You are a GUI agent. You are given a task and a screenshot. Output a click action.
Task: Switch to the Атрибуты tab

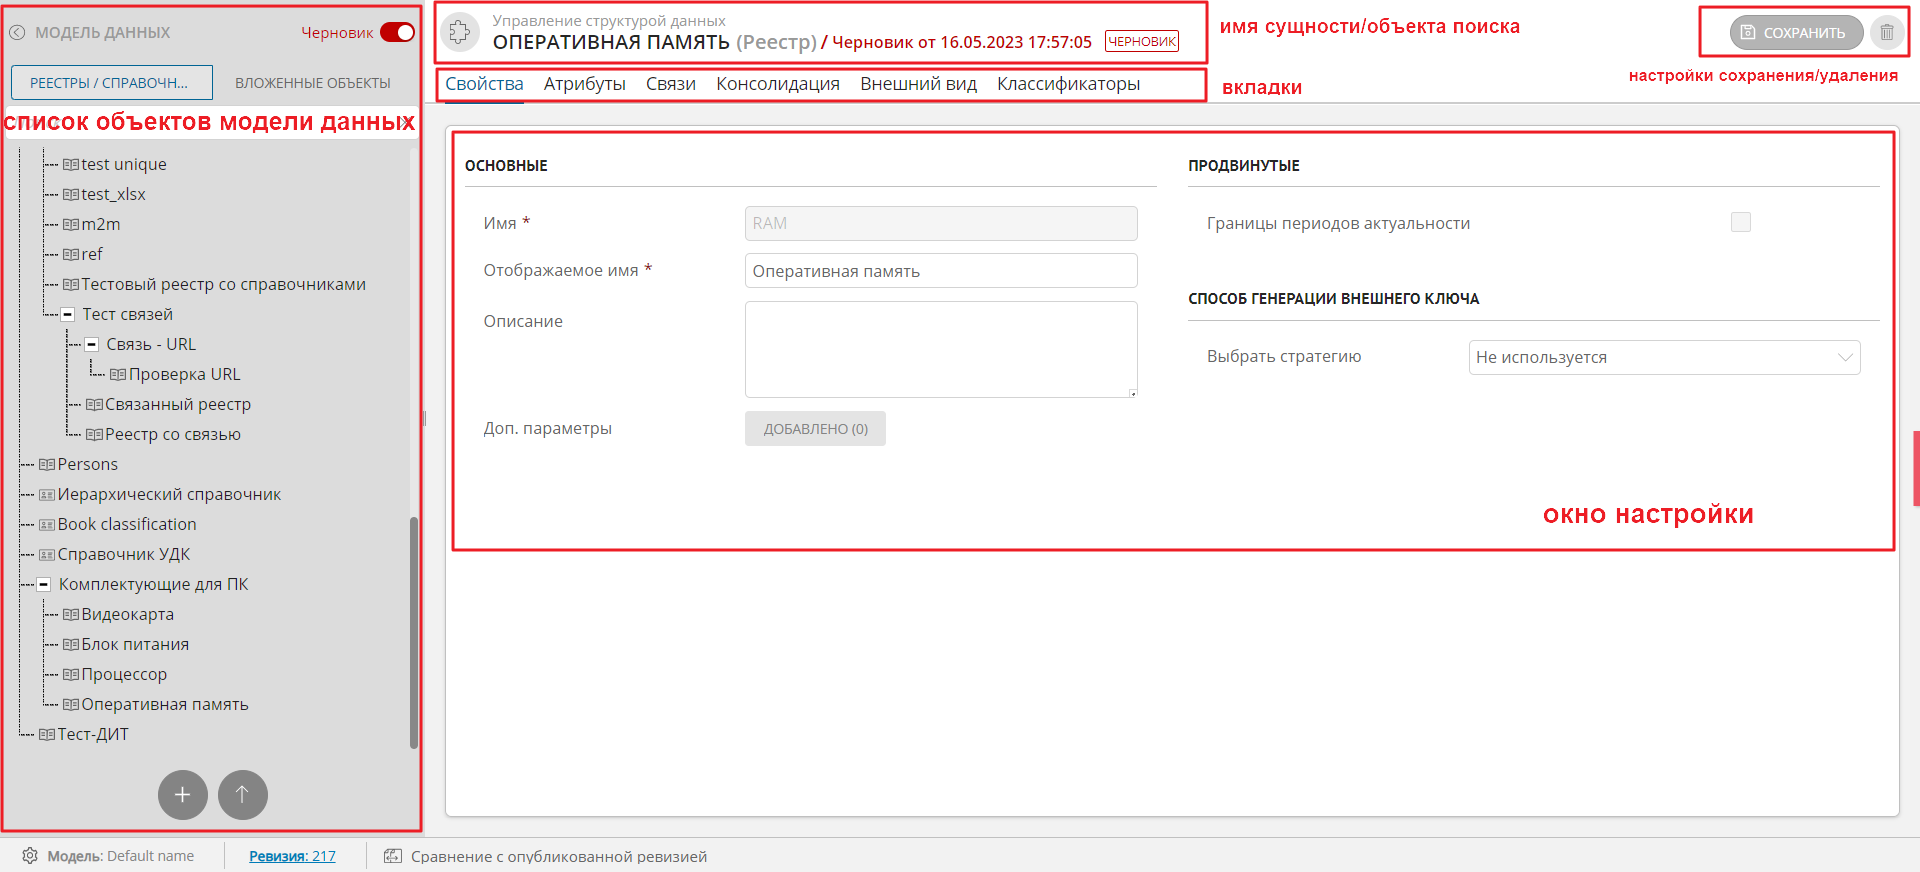[x=584, y=84]
